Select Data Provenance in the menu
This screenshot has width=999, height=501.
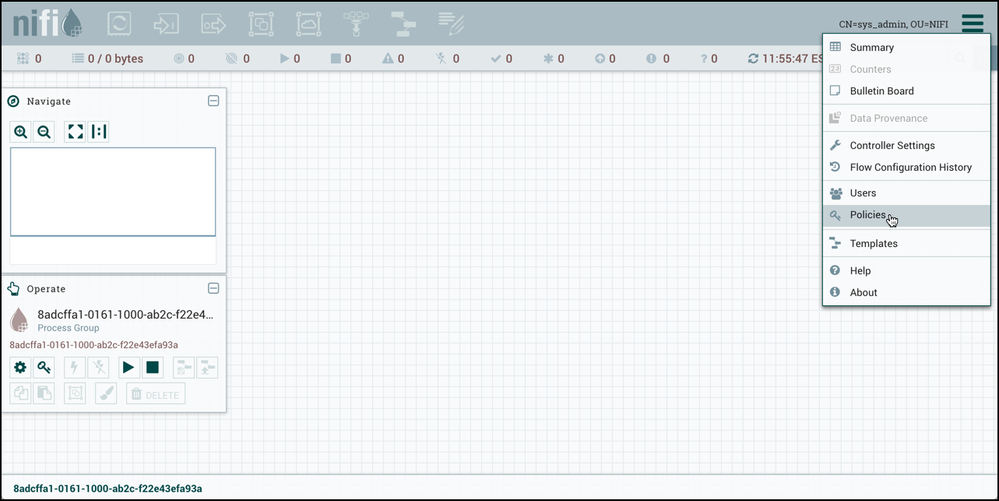[x=906, y=118]
